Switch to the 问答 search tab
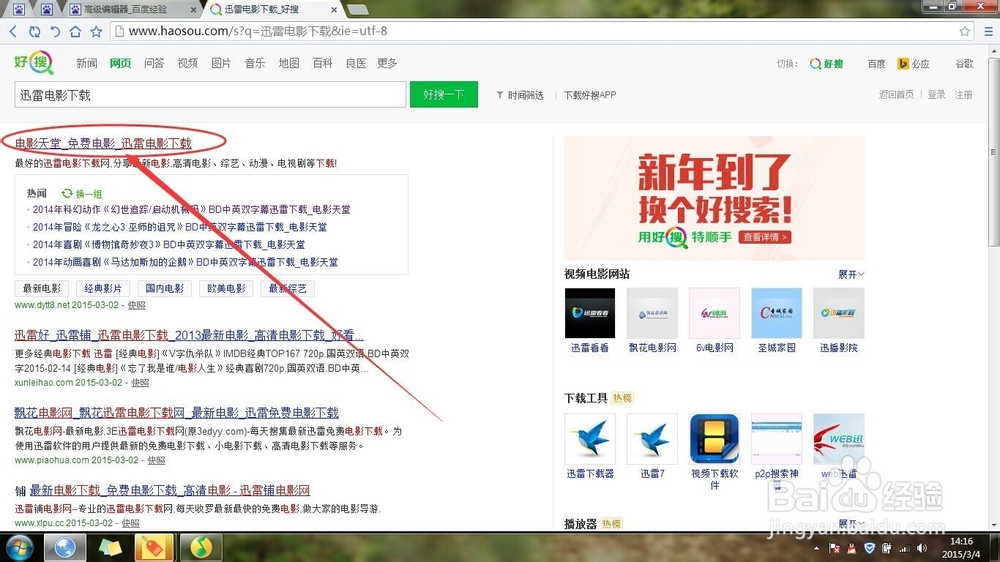Viewport: 1000px width, 562px height. [x=154, y=63]
